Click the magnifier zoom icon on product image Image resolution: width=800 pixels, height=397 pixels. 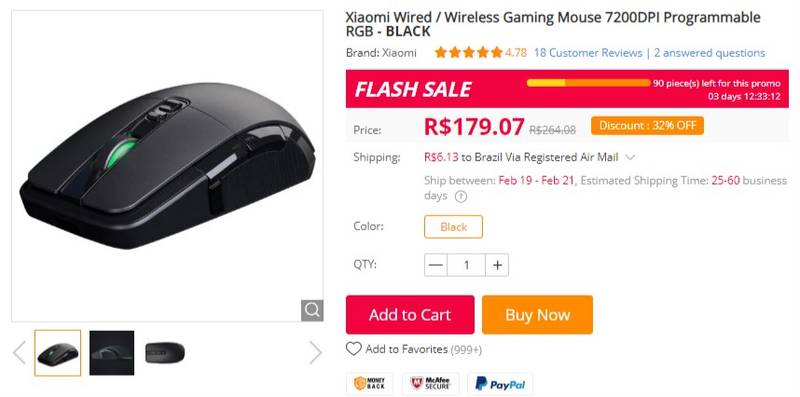[x=312, y=310]
